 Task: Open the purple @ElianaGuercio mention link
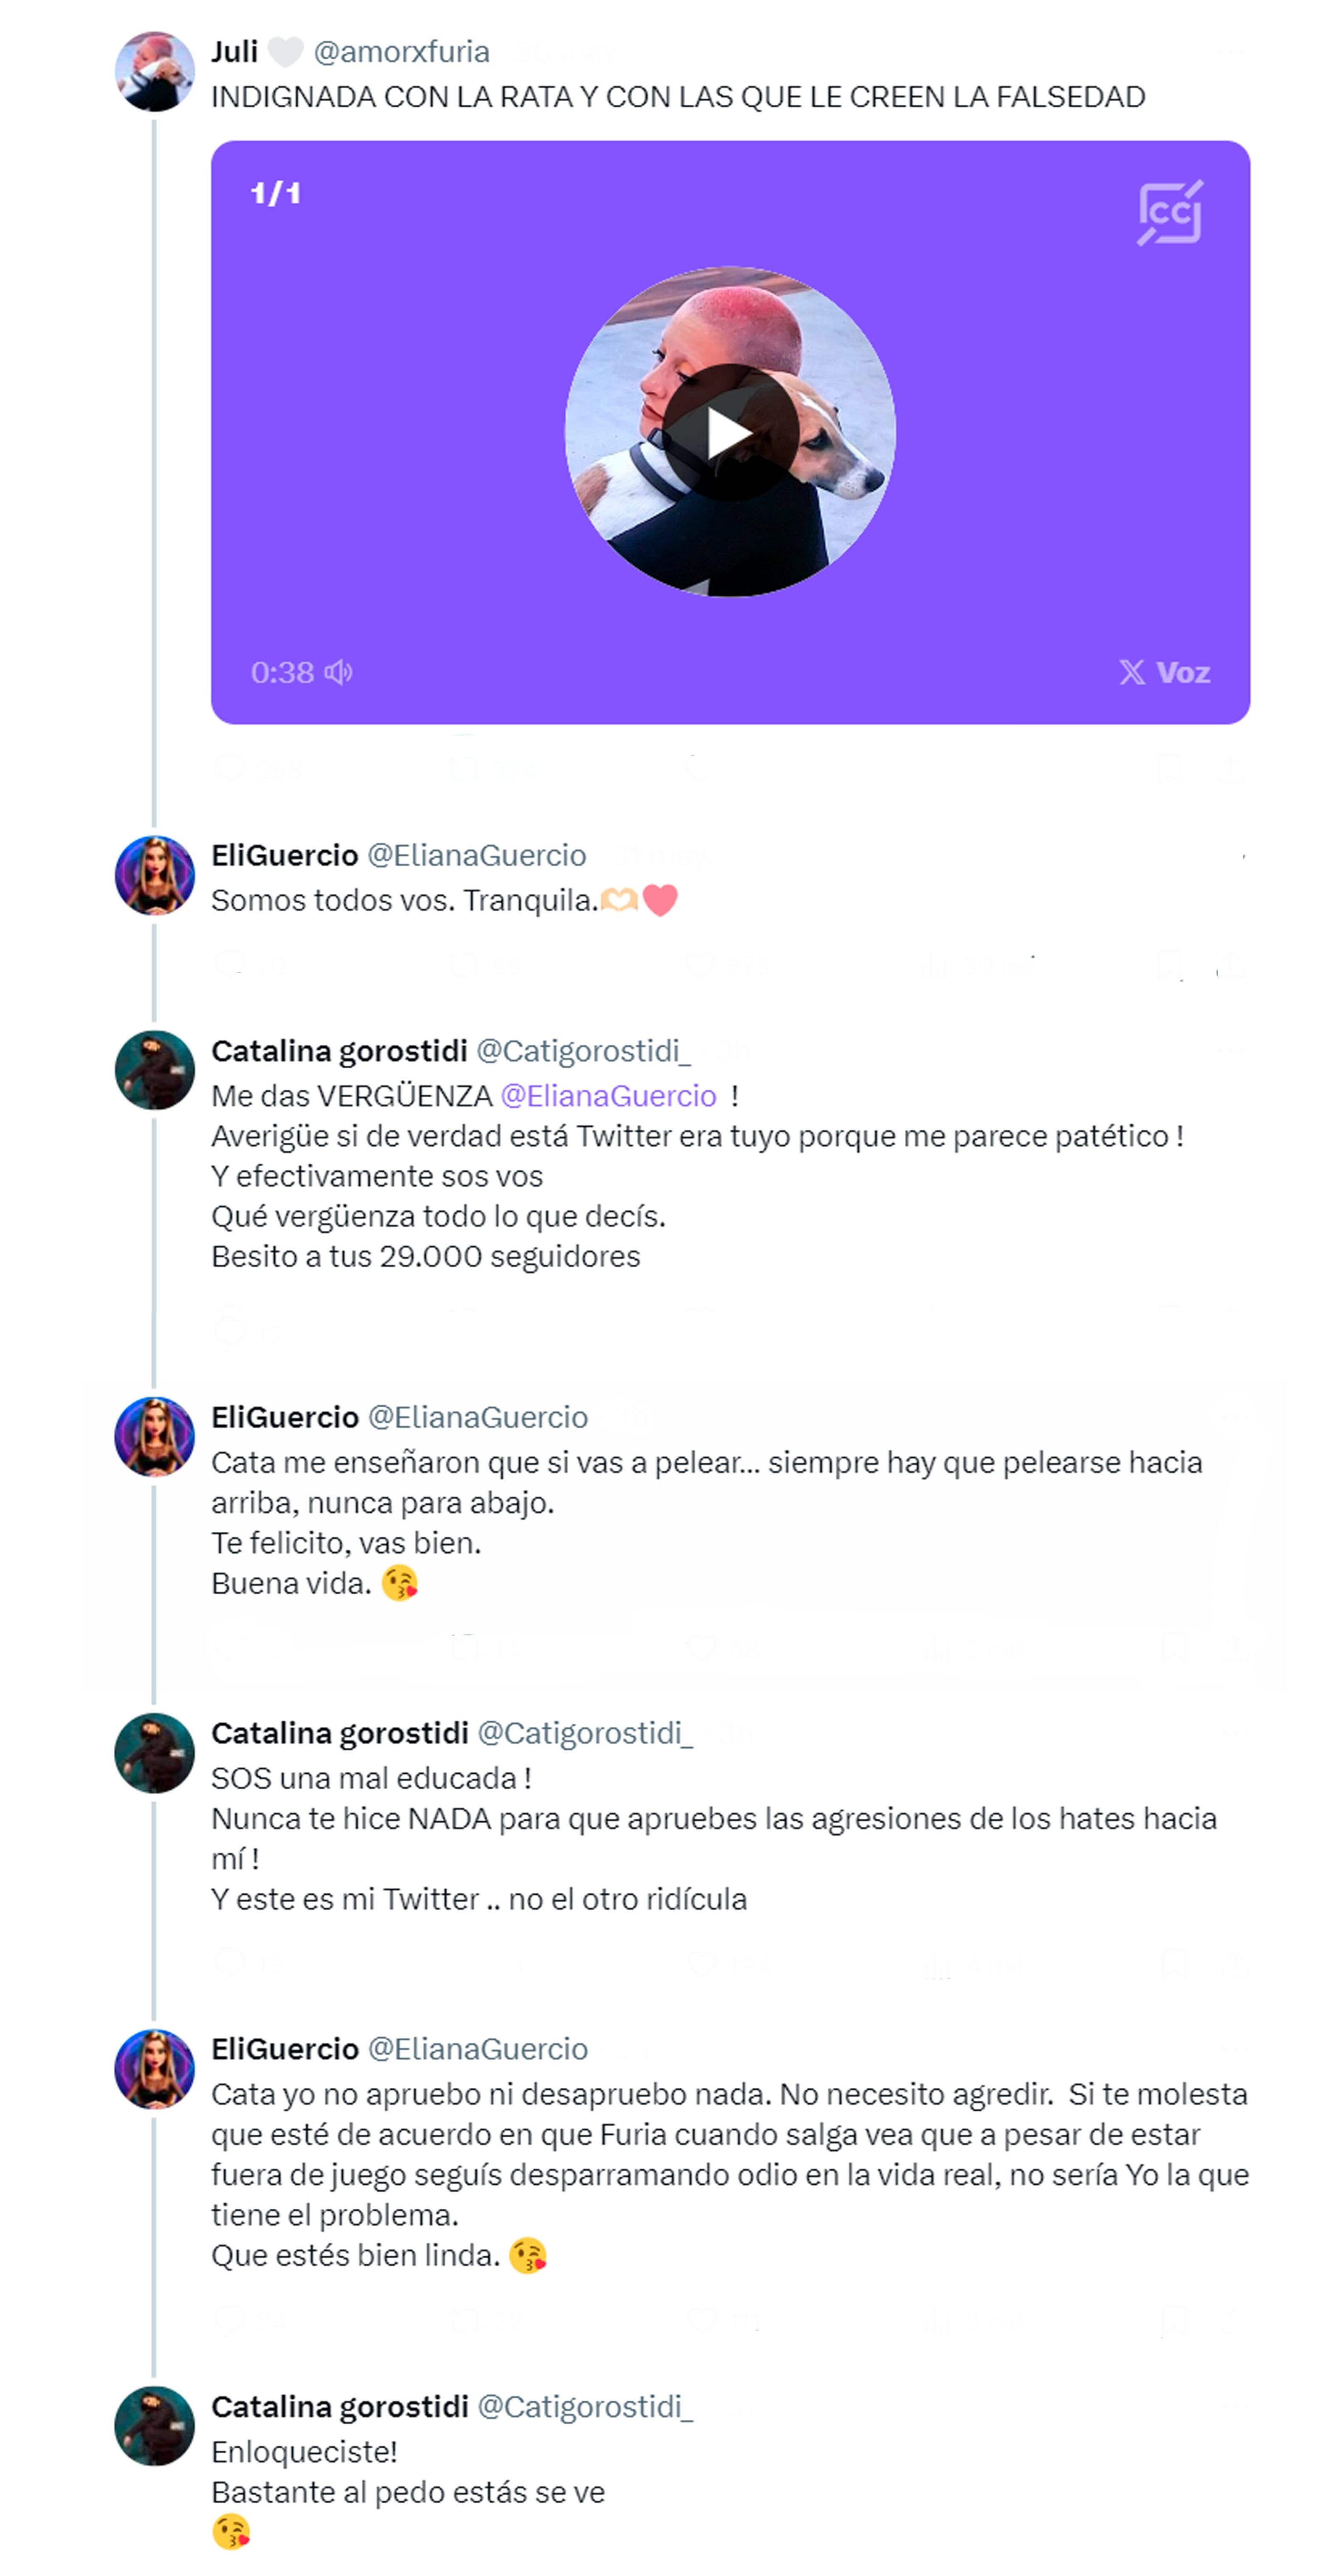(608, 1096)
